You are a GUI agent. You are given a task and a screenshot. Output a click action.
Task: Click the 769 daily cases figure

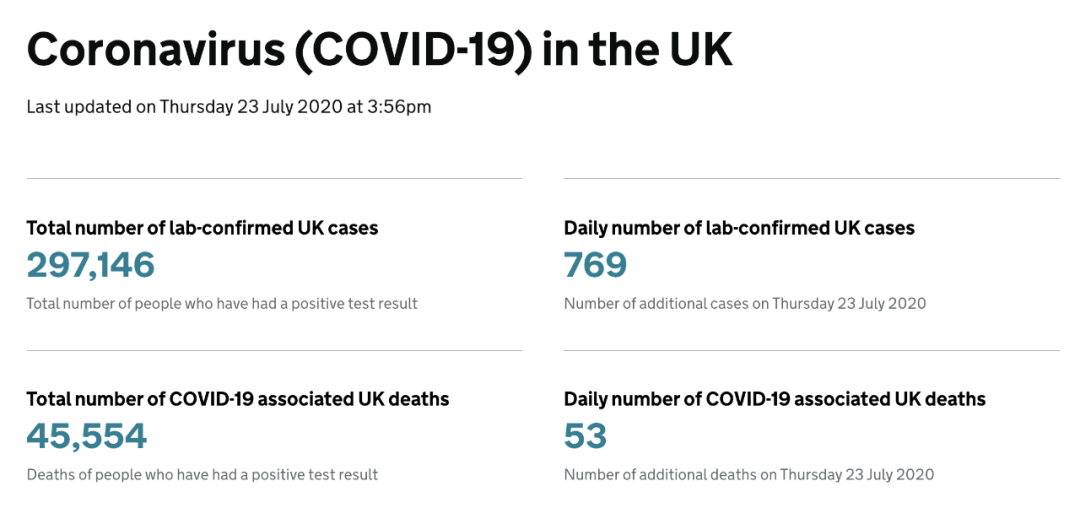pyautogui.click(x=595, y=265)
